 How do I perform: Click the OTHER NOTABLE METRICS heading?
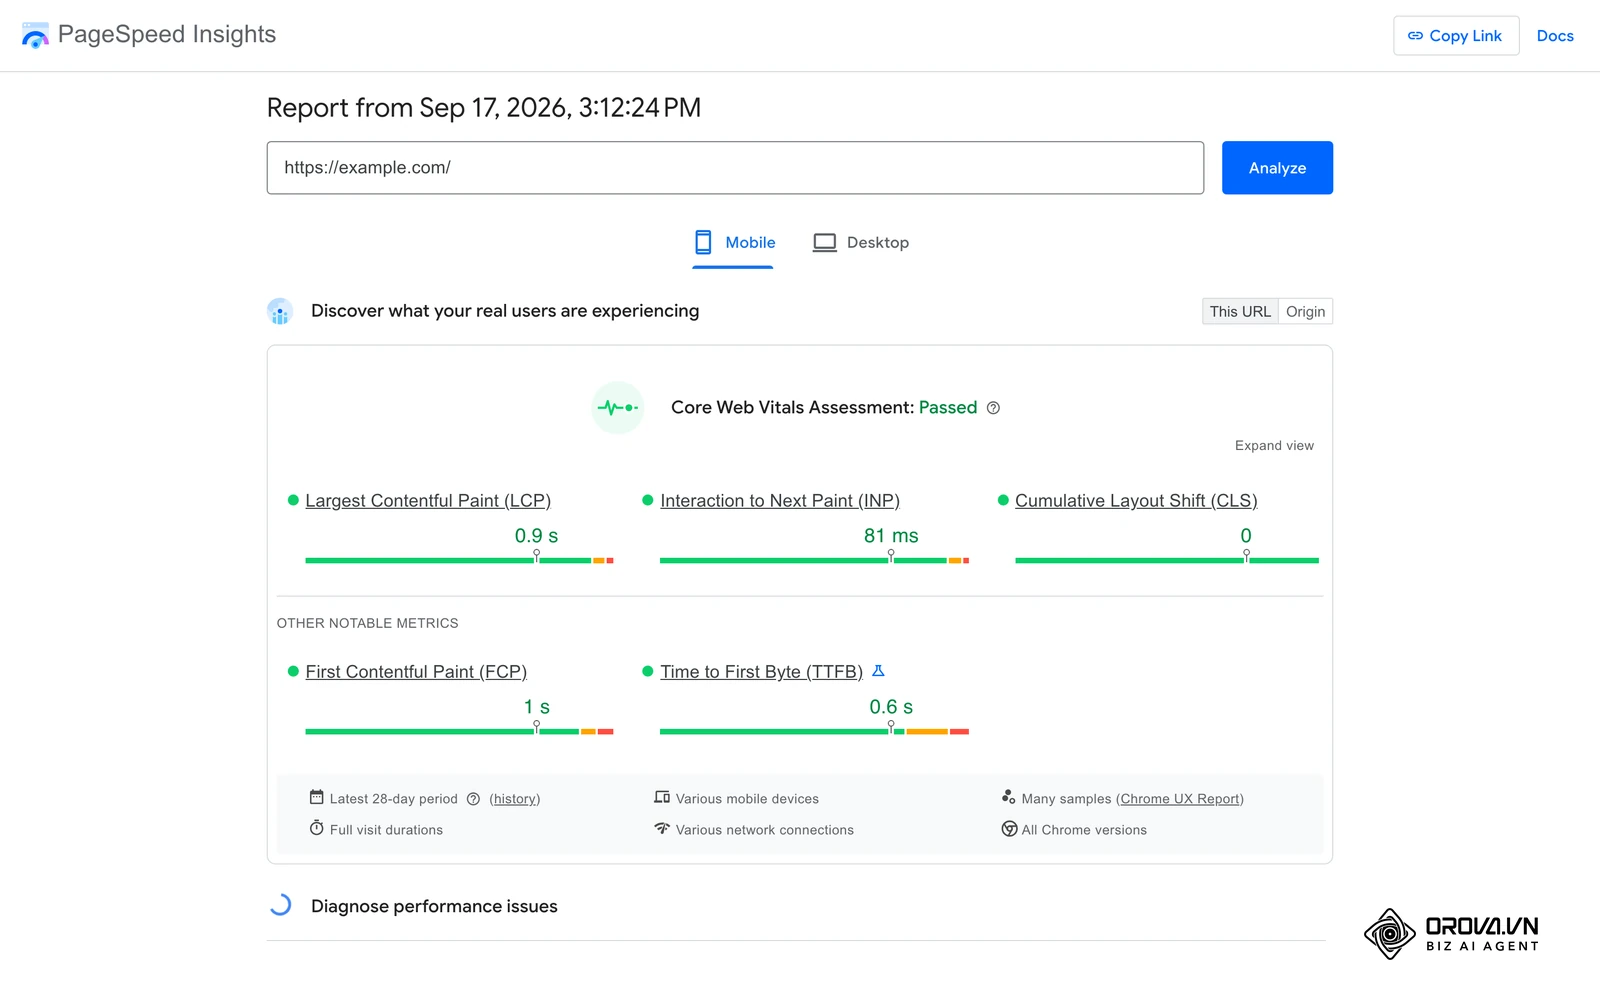(368, 623)
